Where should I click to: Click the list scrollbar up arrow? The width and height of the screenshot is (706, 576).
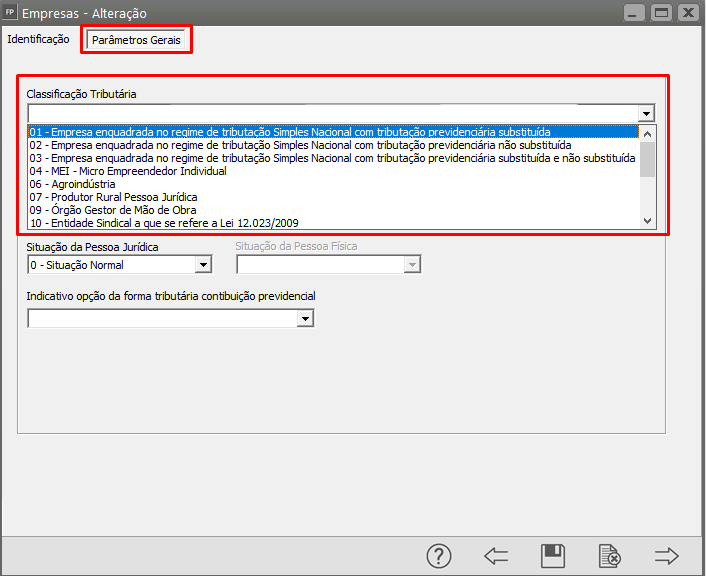[647, 134]
